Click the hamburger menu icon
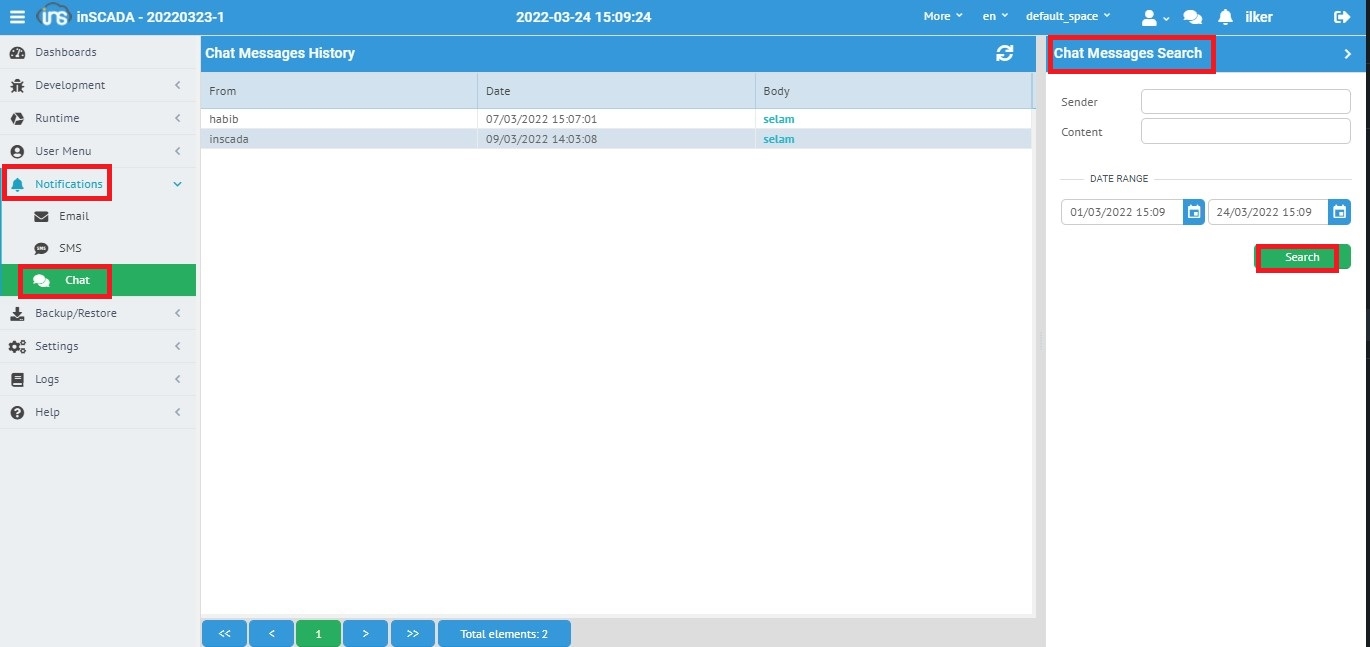Viewport: 1370px width, 647px height. [17, 17]
